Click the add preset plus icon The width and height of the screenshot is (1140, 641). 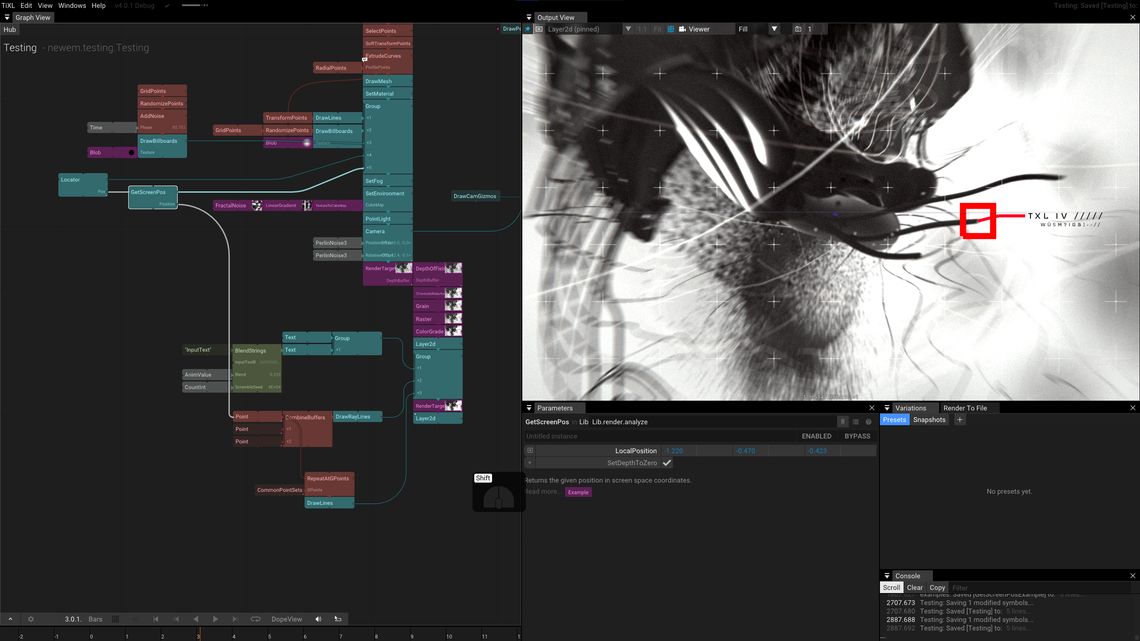(960, 419)
